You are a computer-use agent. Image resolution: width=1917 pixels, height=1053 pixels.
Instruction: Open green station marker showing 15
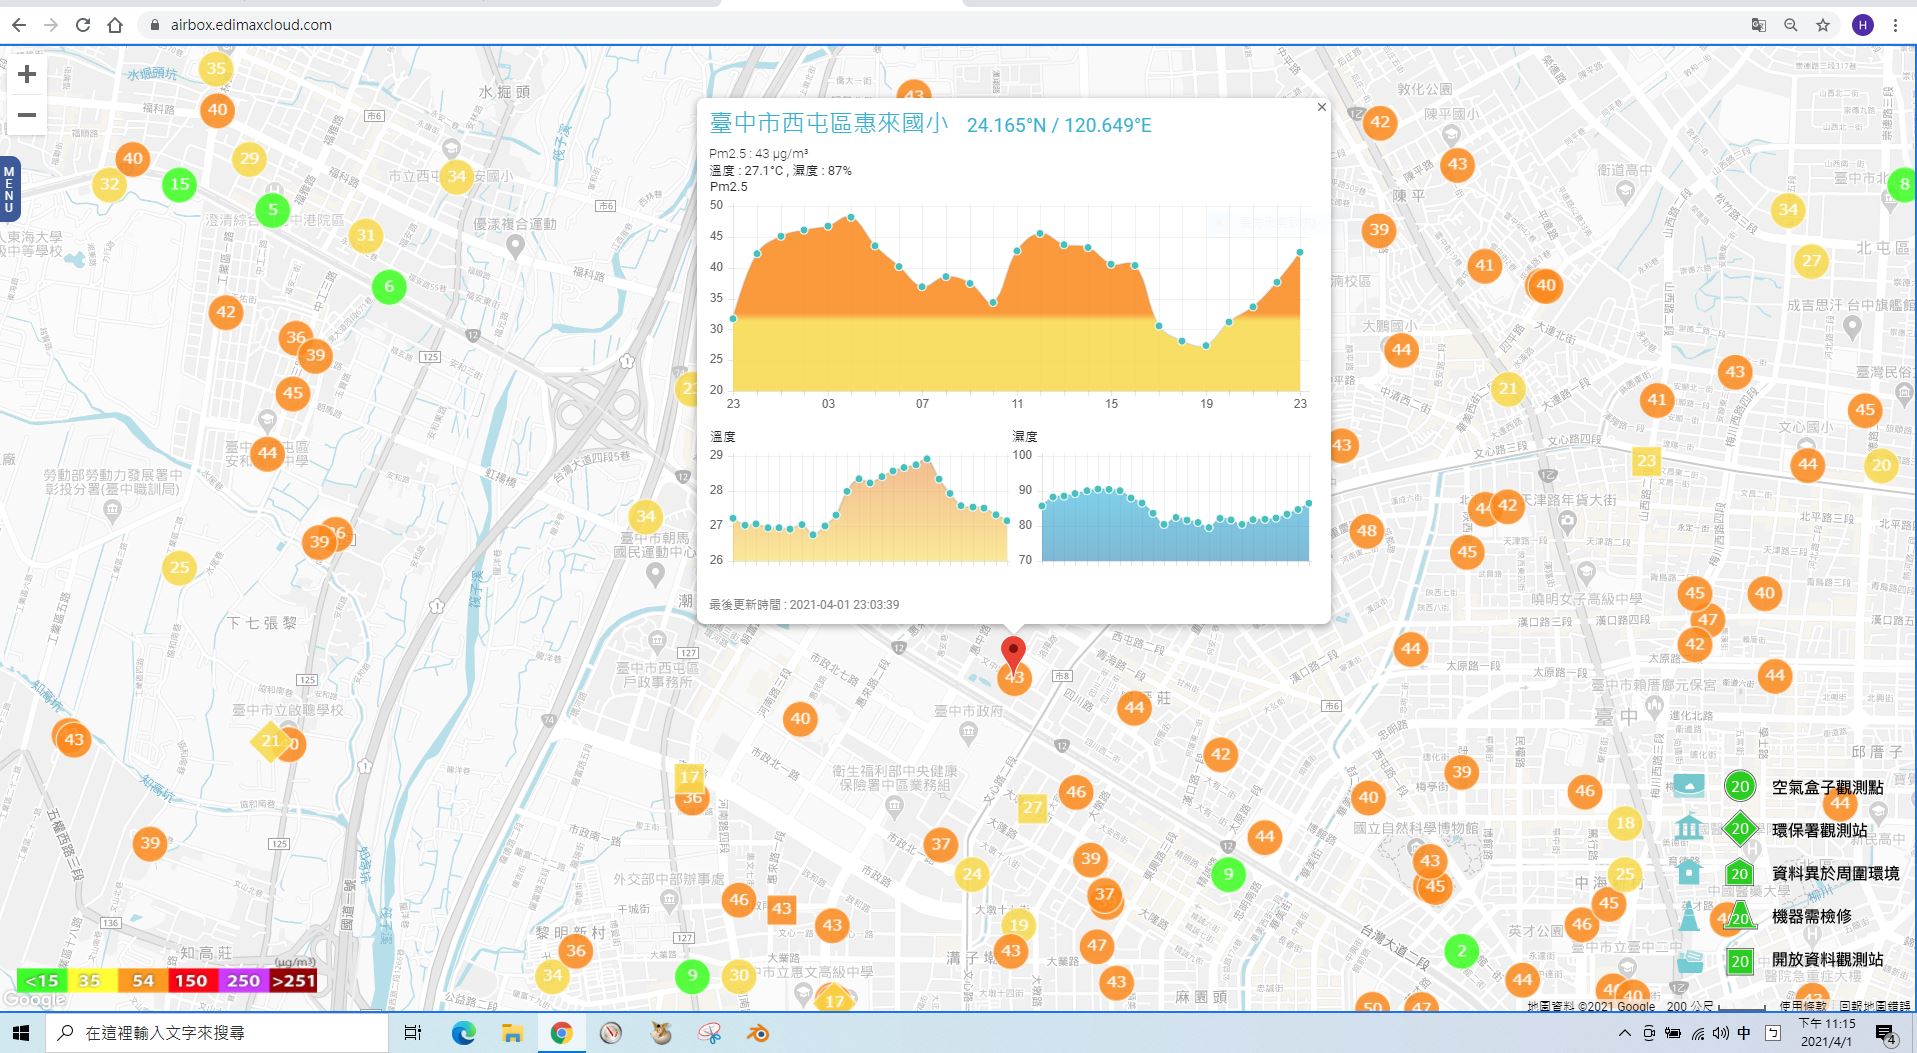[180, 184]
